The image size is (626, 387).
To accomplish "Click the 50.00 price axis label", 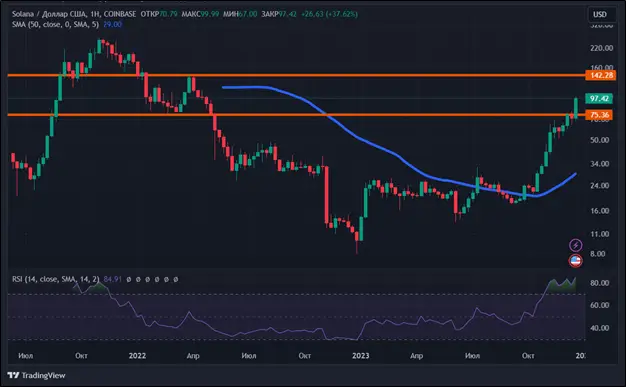I will point(600,140).
